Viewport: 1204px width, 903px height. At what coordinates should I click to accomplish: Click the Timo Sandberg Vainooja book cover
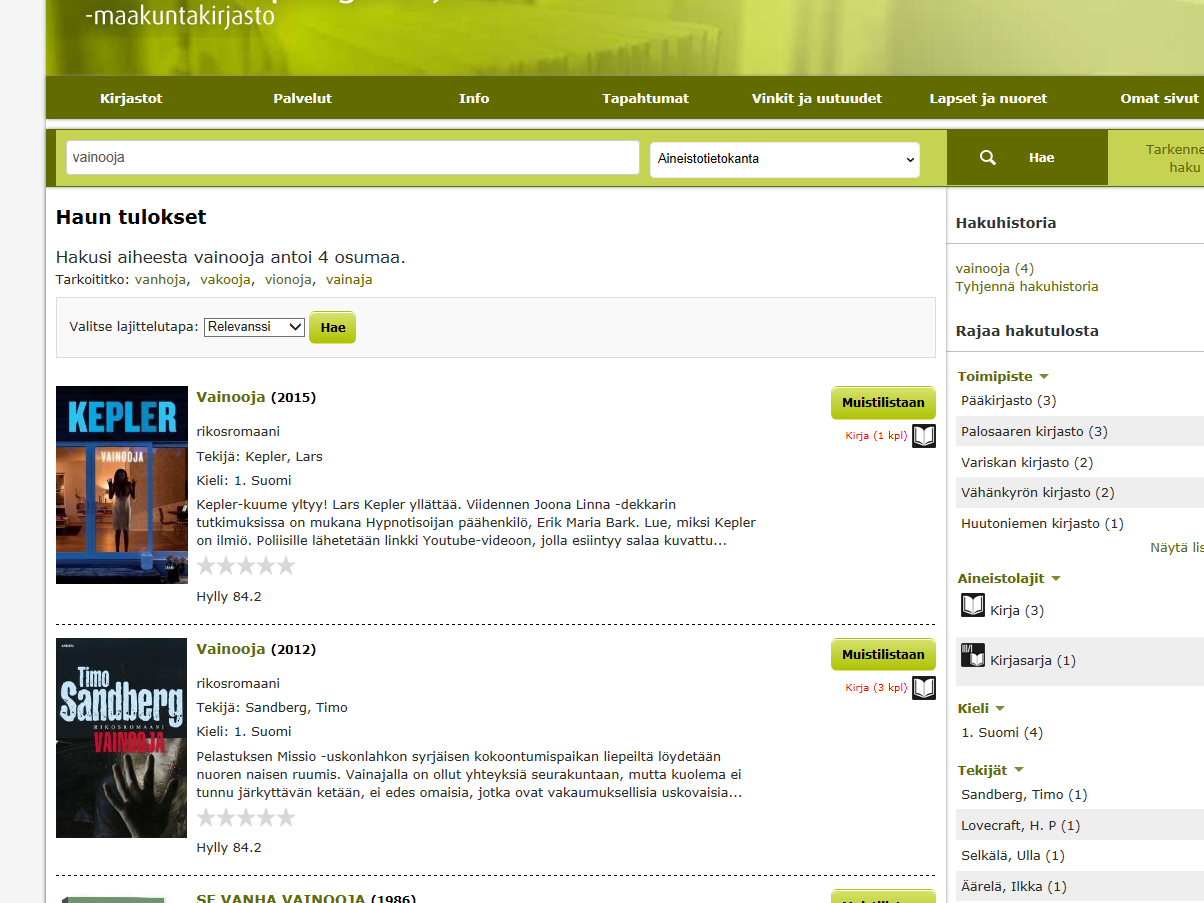(x=122, y=738)
